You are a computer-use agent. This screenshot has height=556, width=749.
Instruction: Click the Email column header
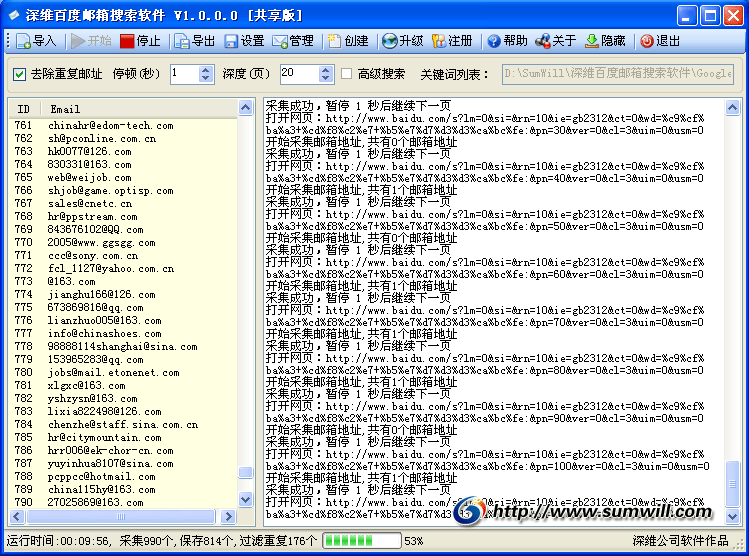click(139, 109)
